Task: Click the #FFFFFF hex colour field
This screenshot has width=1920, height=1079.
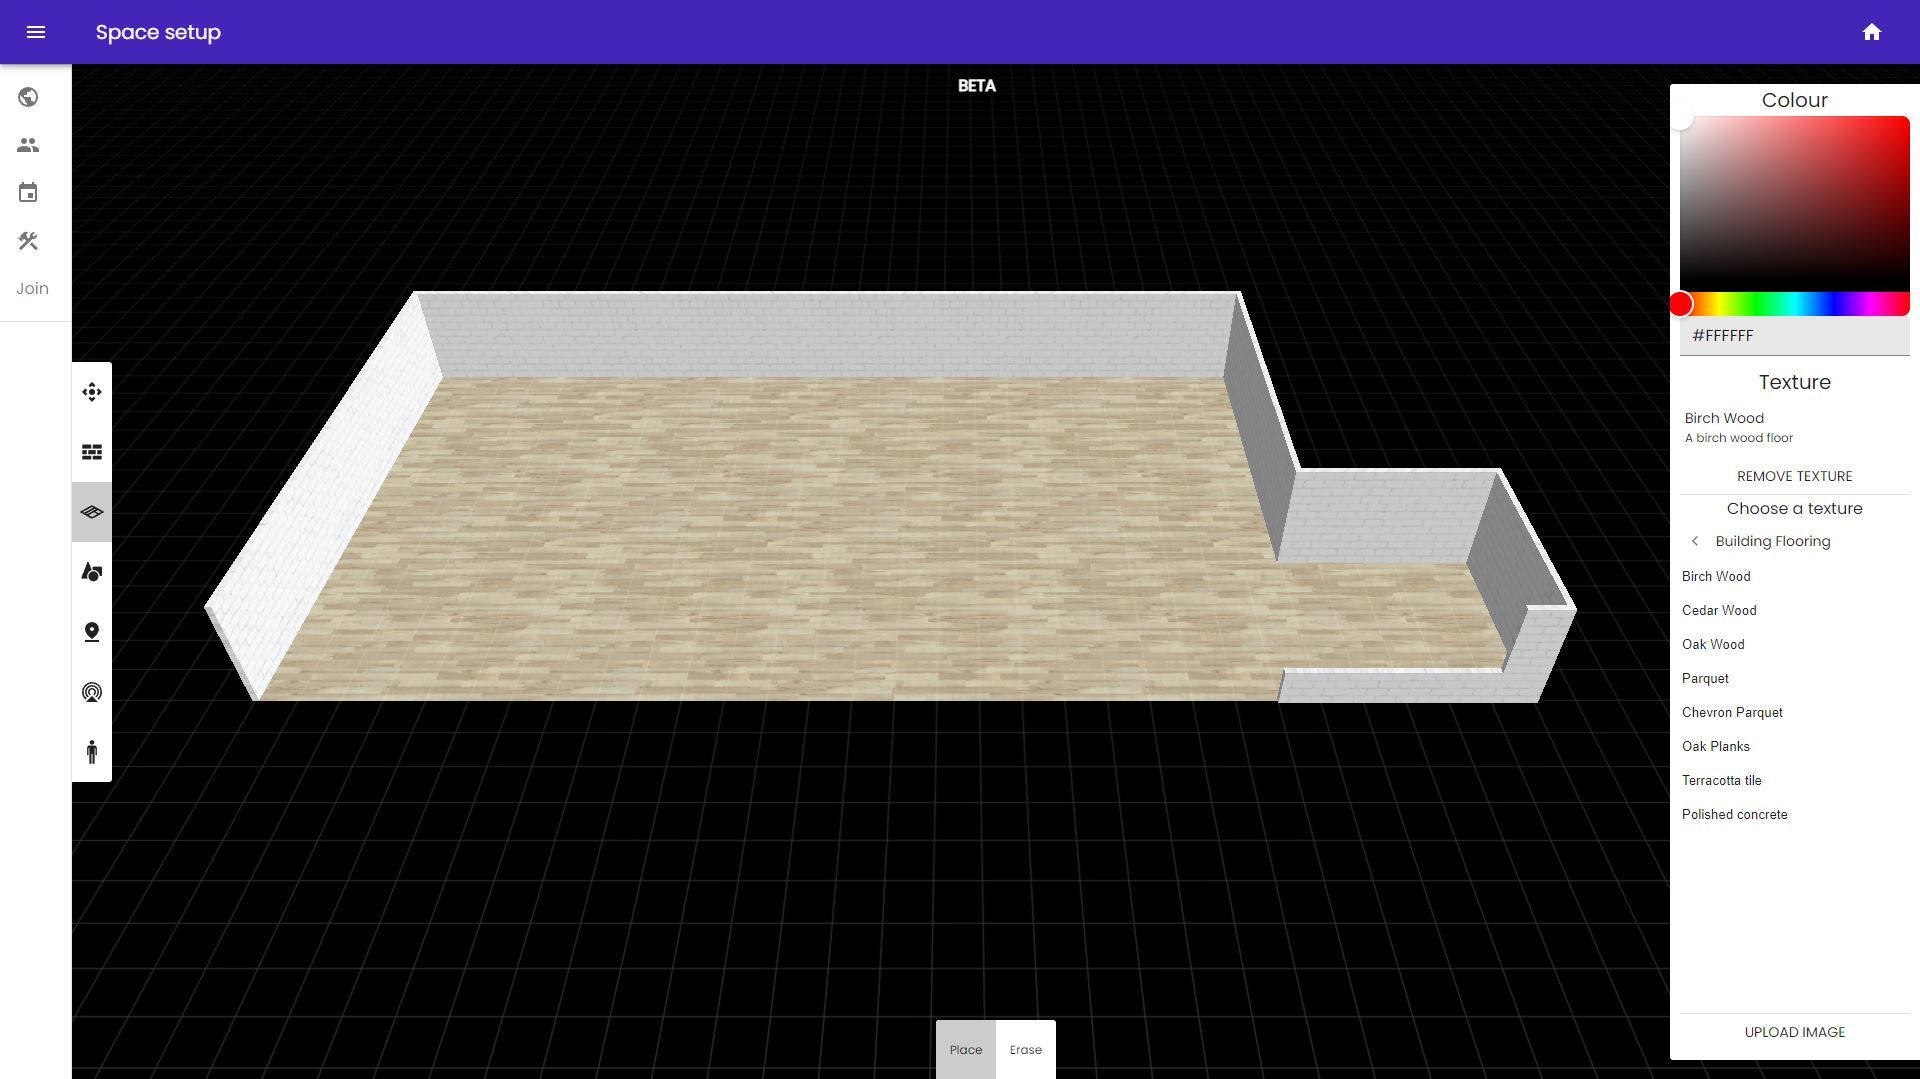Action: pyautogui.click(x=1795, y=336)
